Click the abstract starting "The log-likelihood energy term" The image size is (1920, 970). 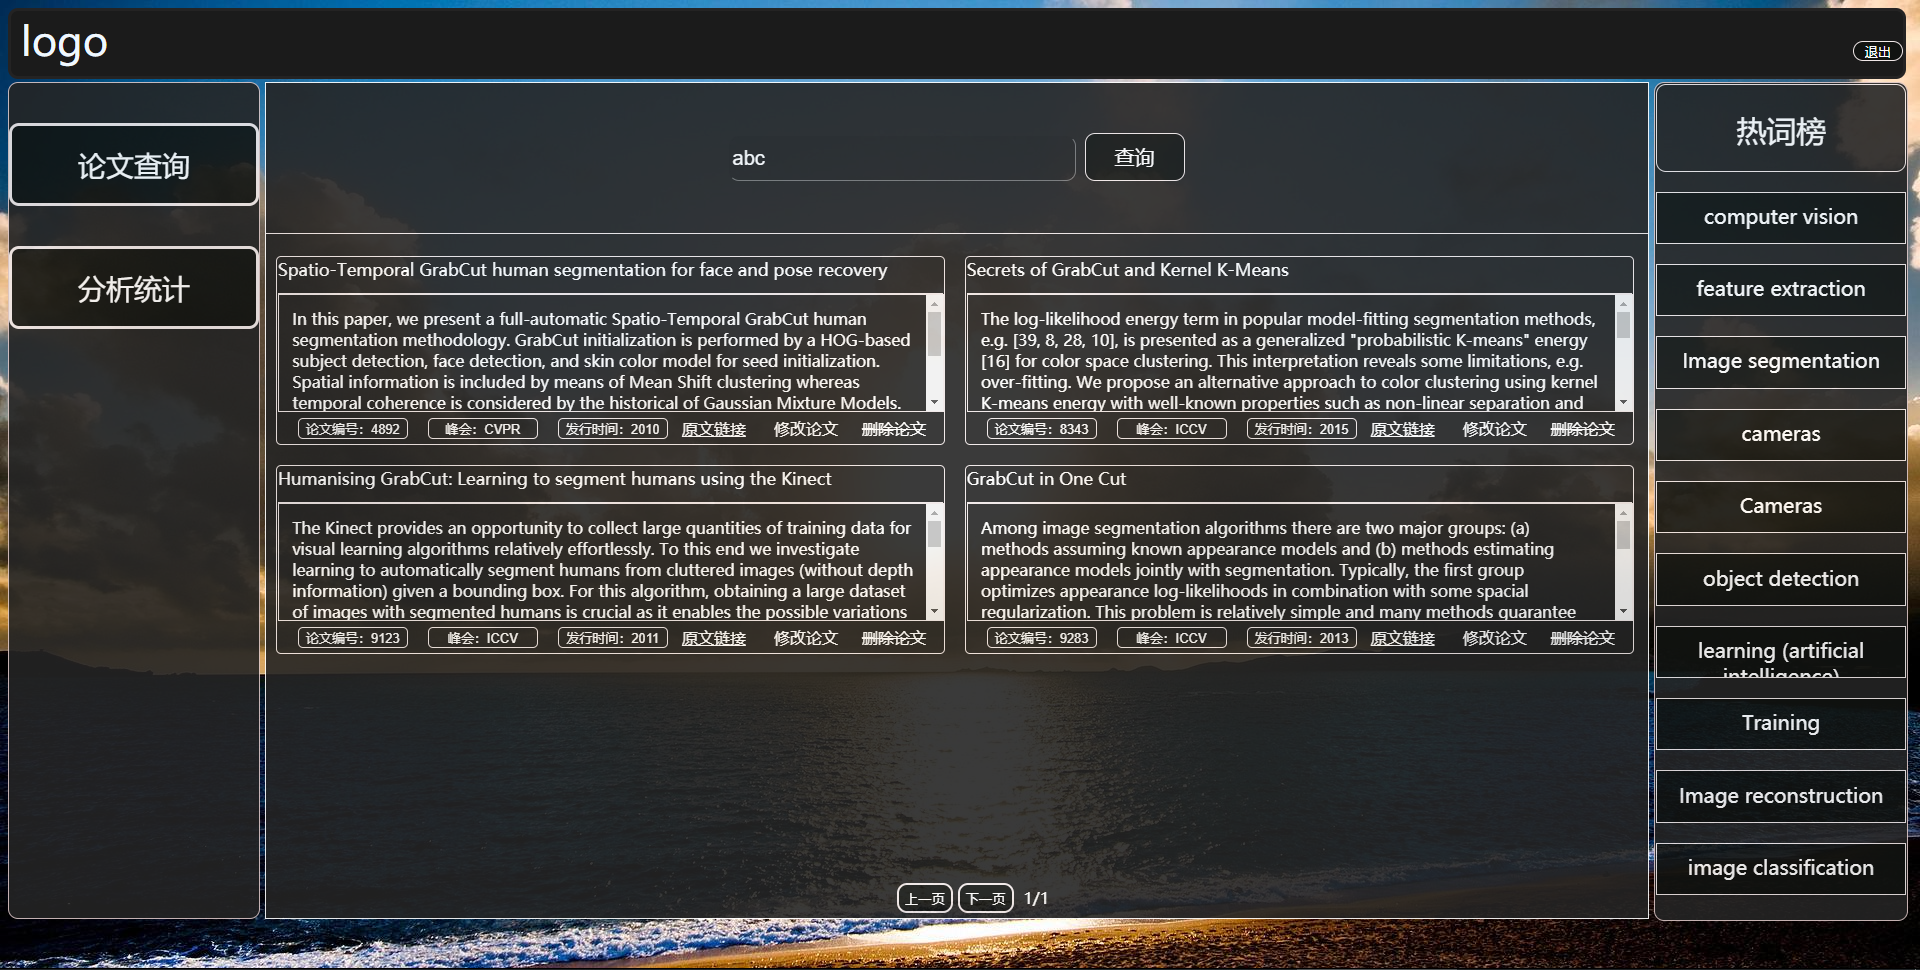(1291, 352)
